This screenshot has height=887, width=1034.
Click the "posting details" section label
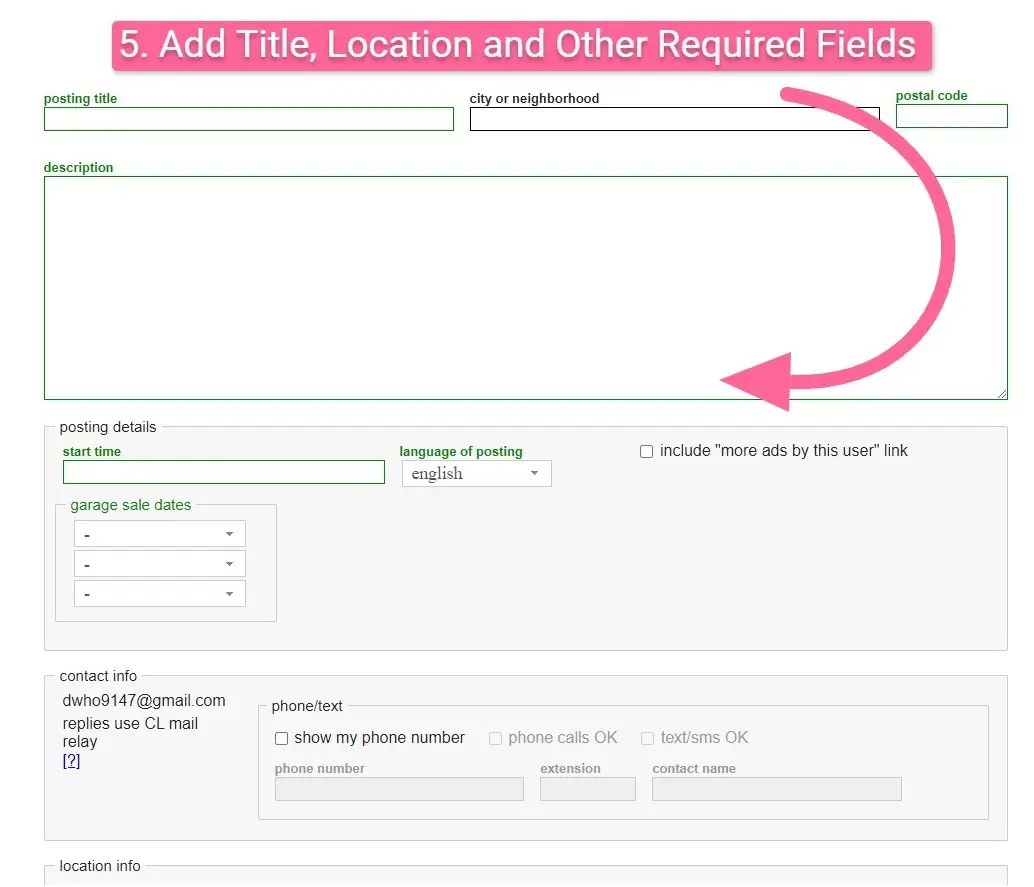tap(108, 427)
